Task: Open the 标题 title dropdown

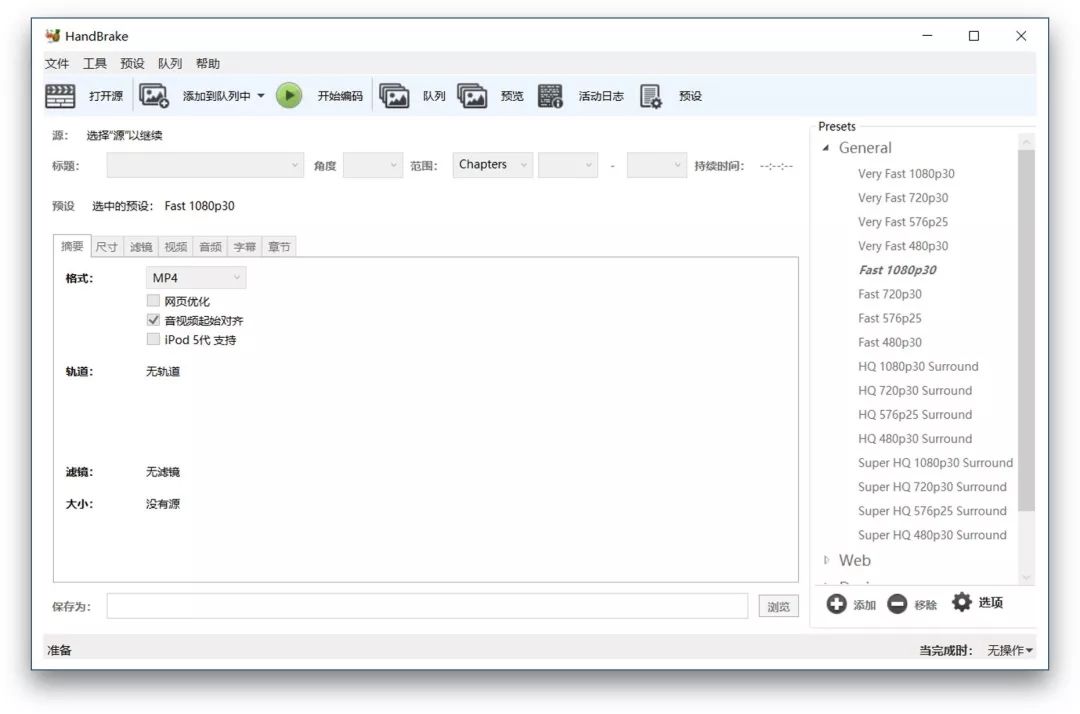Action: [205, 165]
